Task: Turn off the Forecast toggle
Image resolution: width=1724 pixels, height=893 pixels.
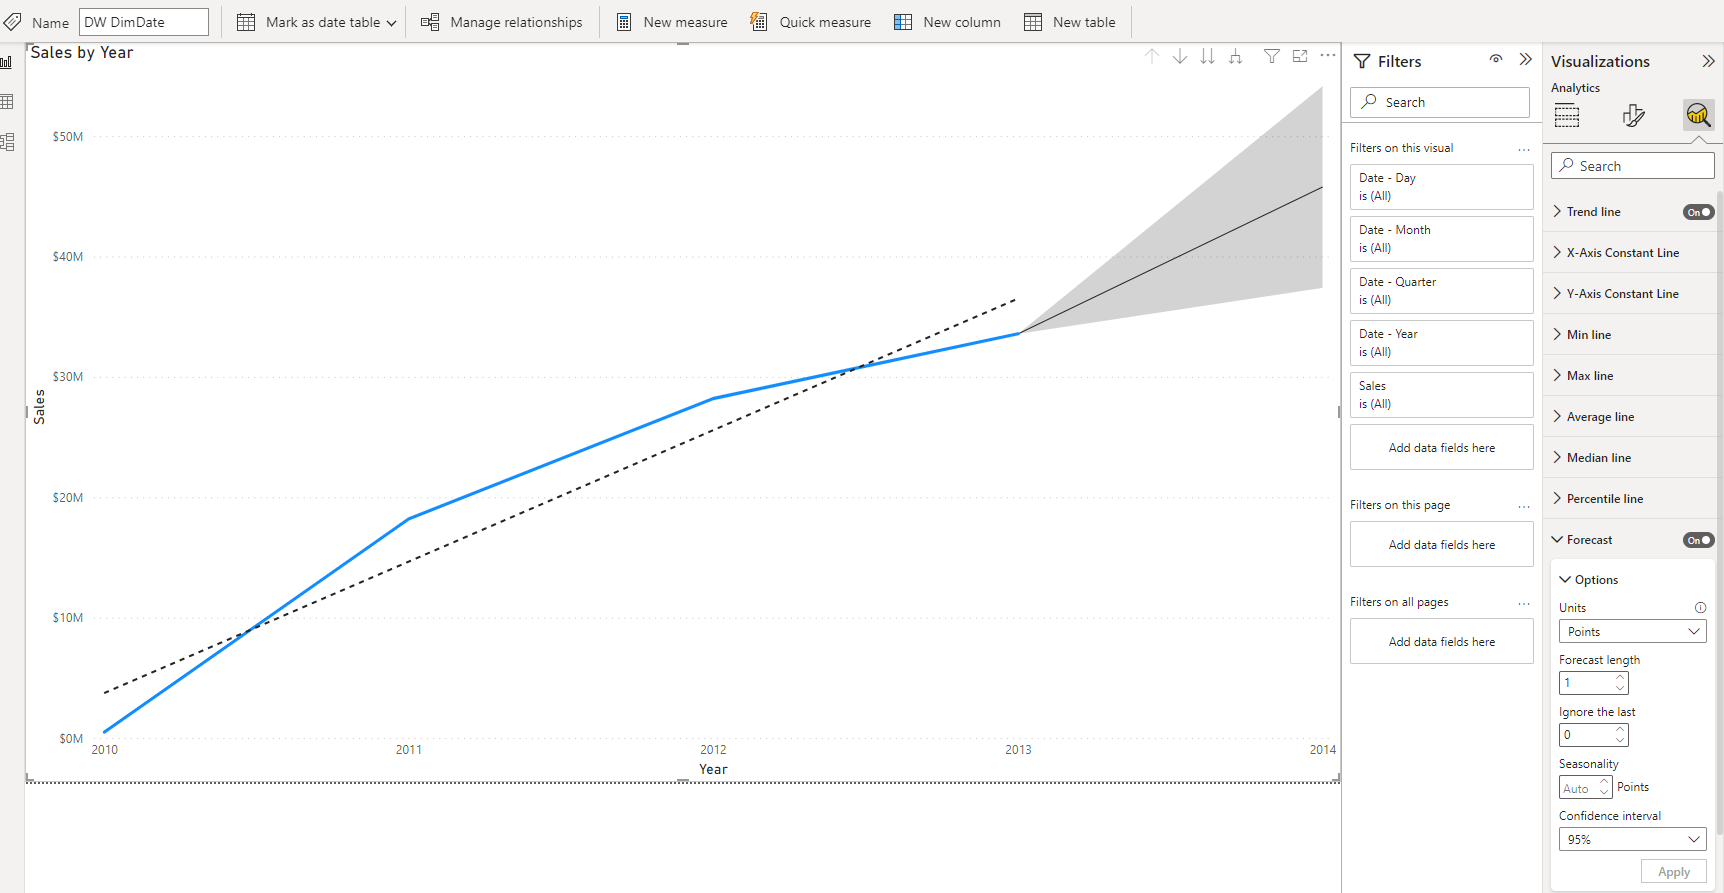Action: point(1699,540)
